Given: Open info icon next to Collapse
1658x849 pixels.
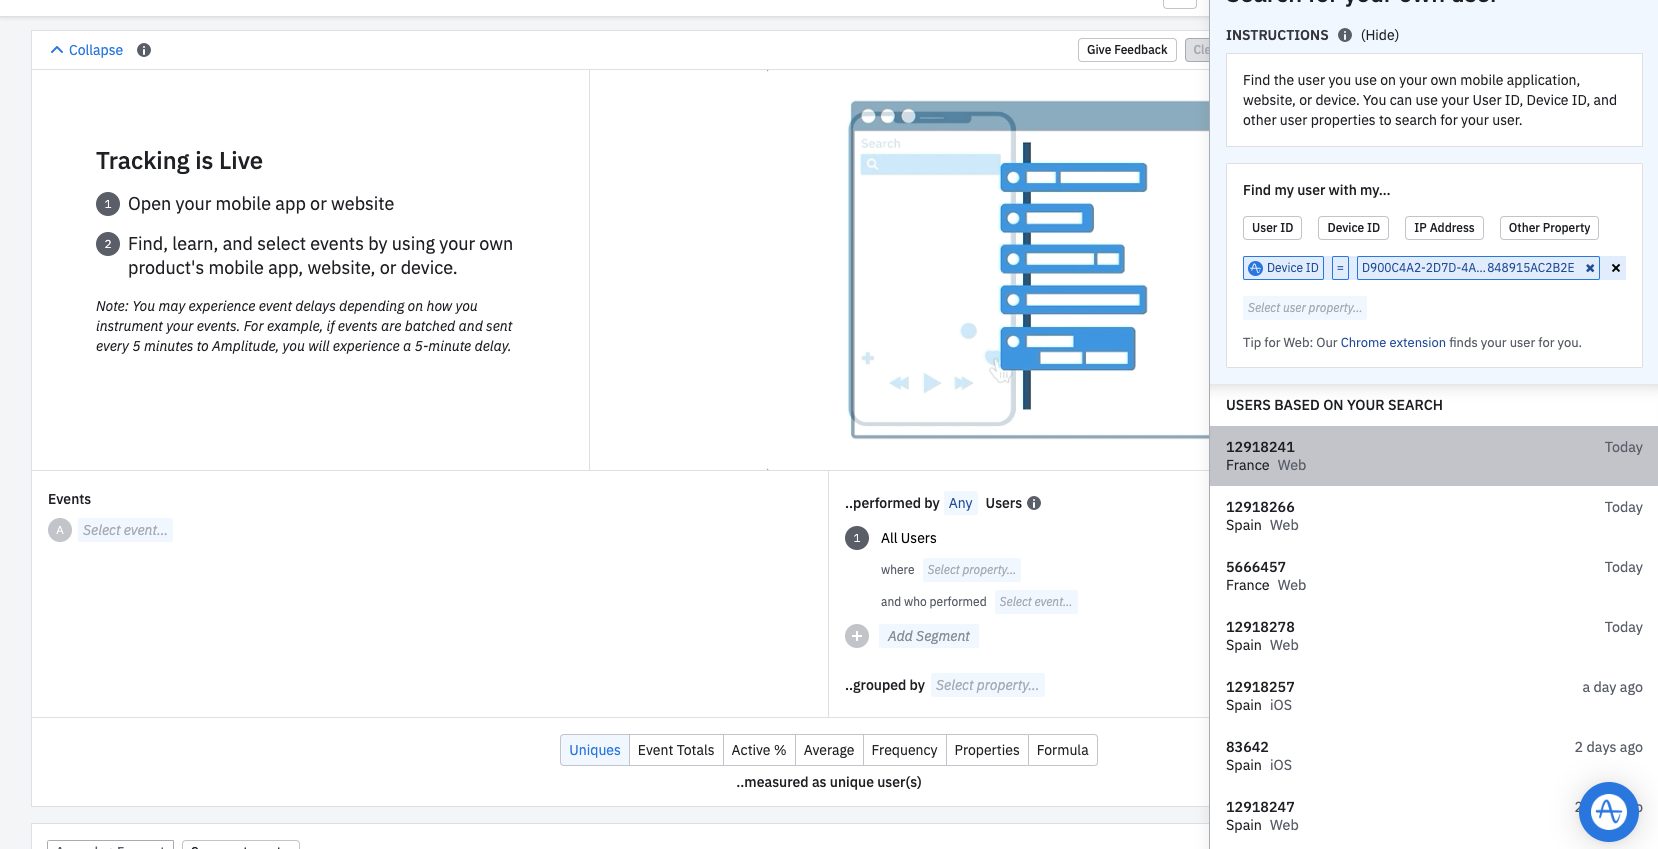Looking at the screenshot, I should (144, 50).
